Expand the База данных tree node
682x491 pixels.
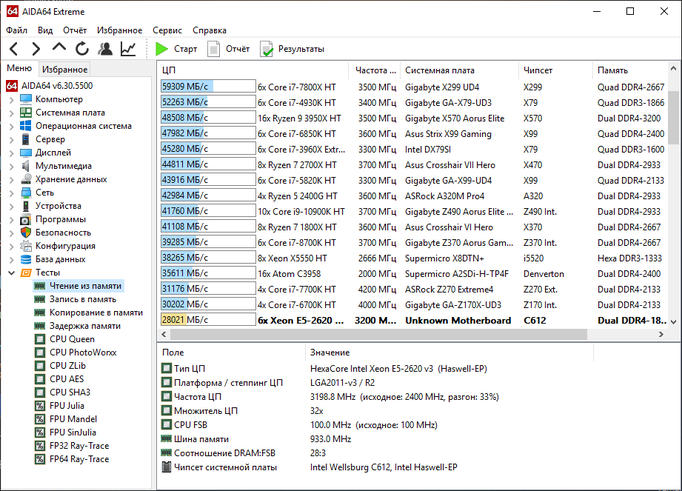[x=12, y=260]
